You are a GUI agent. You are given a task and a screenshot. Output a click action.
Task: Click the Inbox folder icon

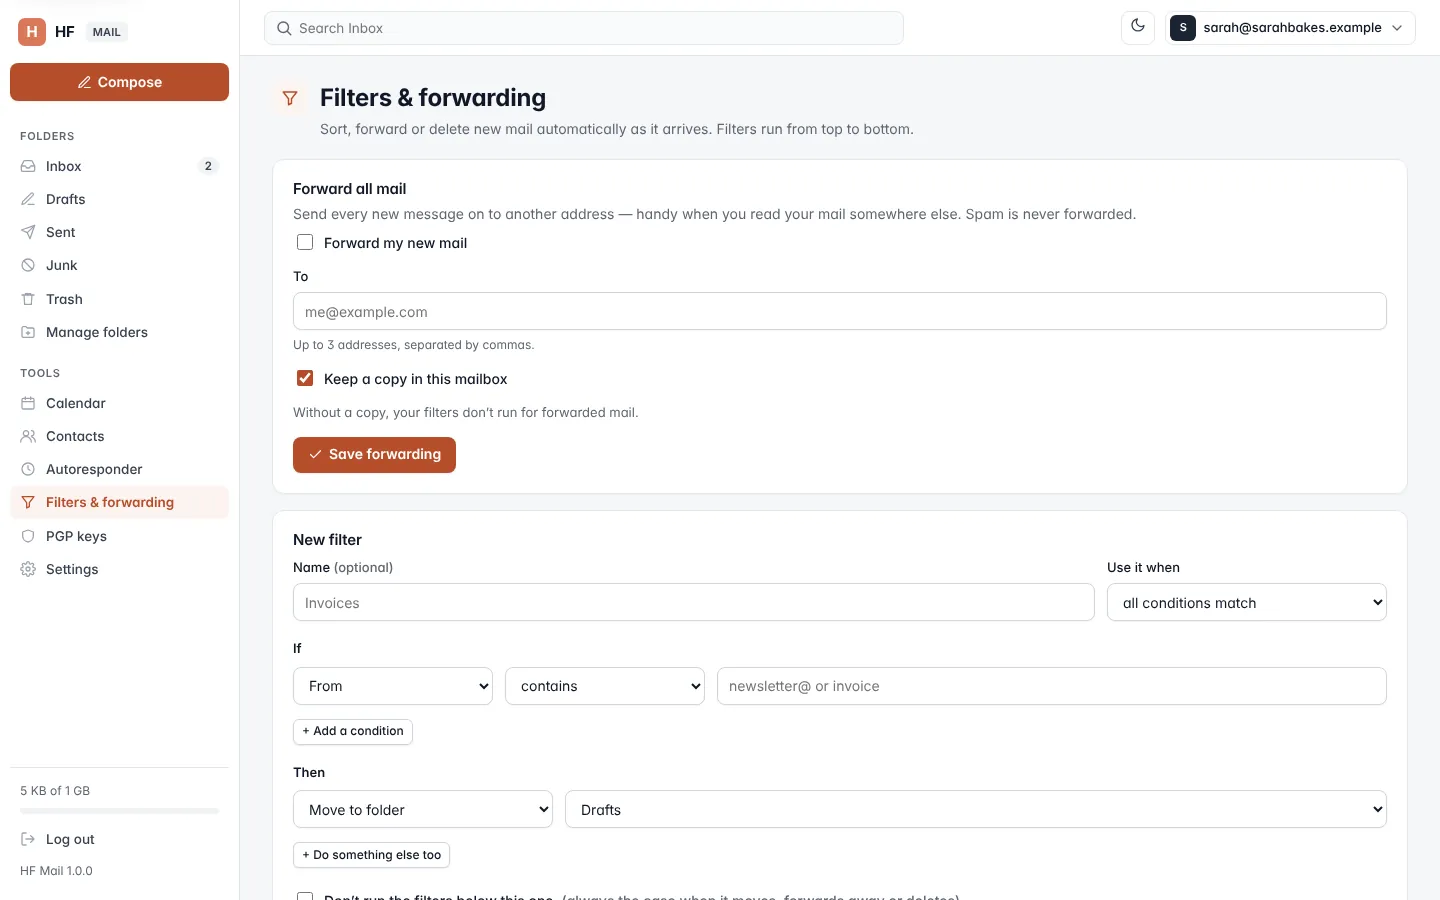pyautogui.click(x=28, y=166)
